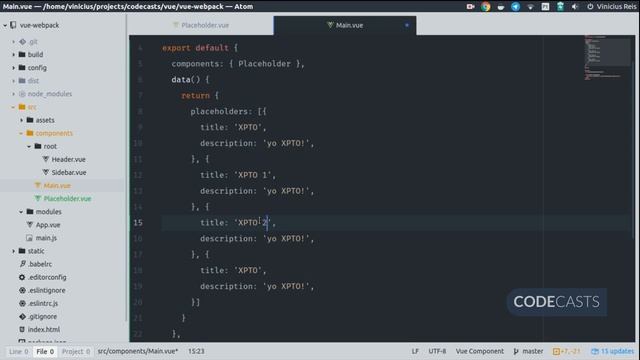Expand the node_modules folder arrow

coord(13,94)
